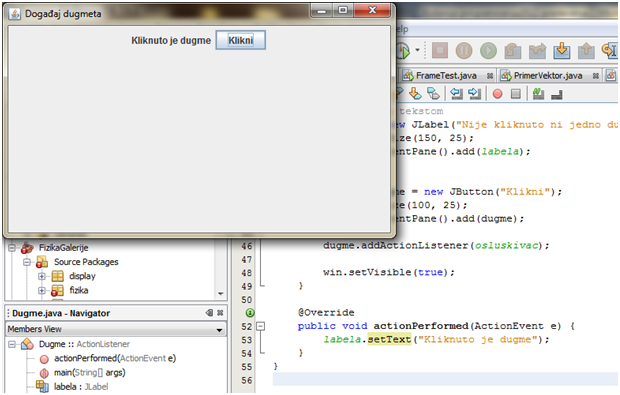Select actionPerformed(ActionEvent e) in Navigator

[115, 359]
